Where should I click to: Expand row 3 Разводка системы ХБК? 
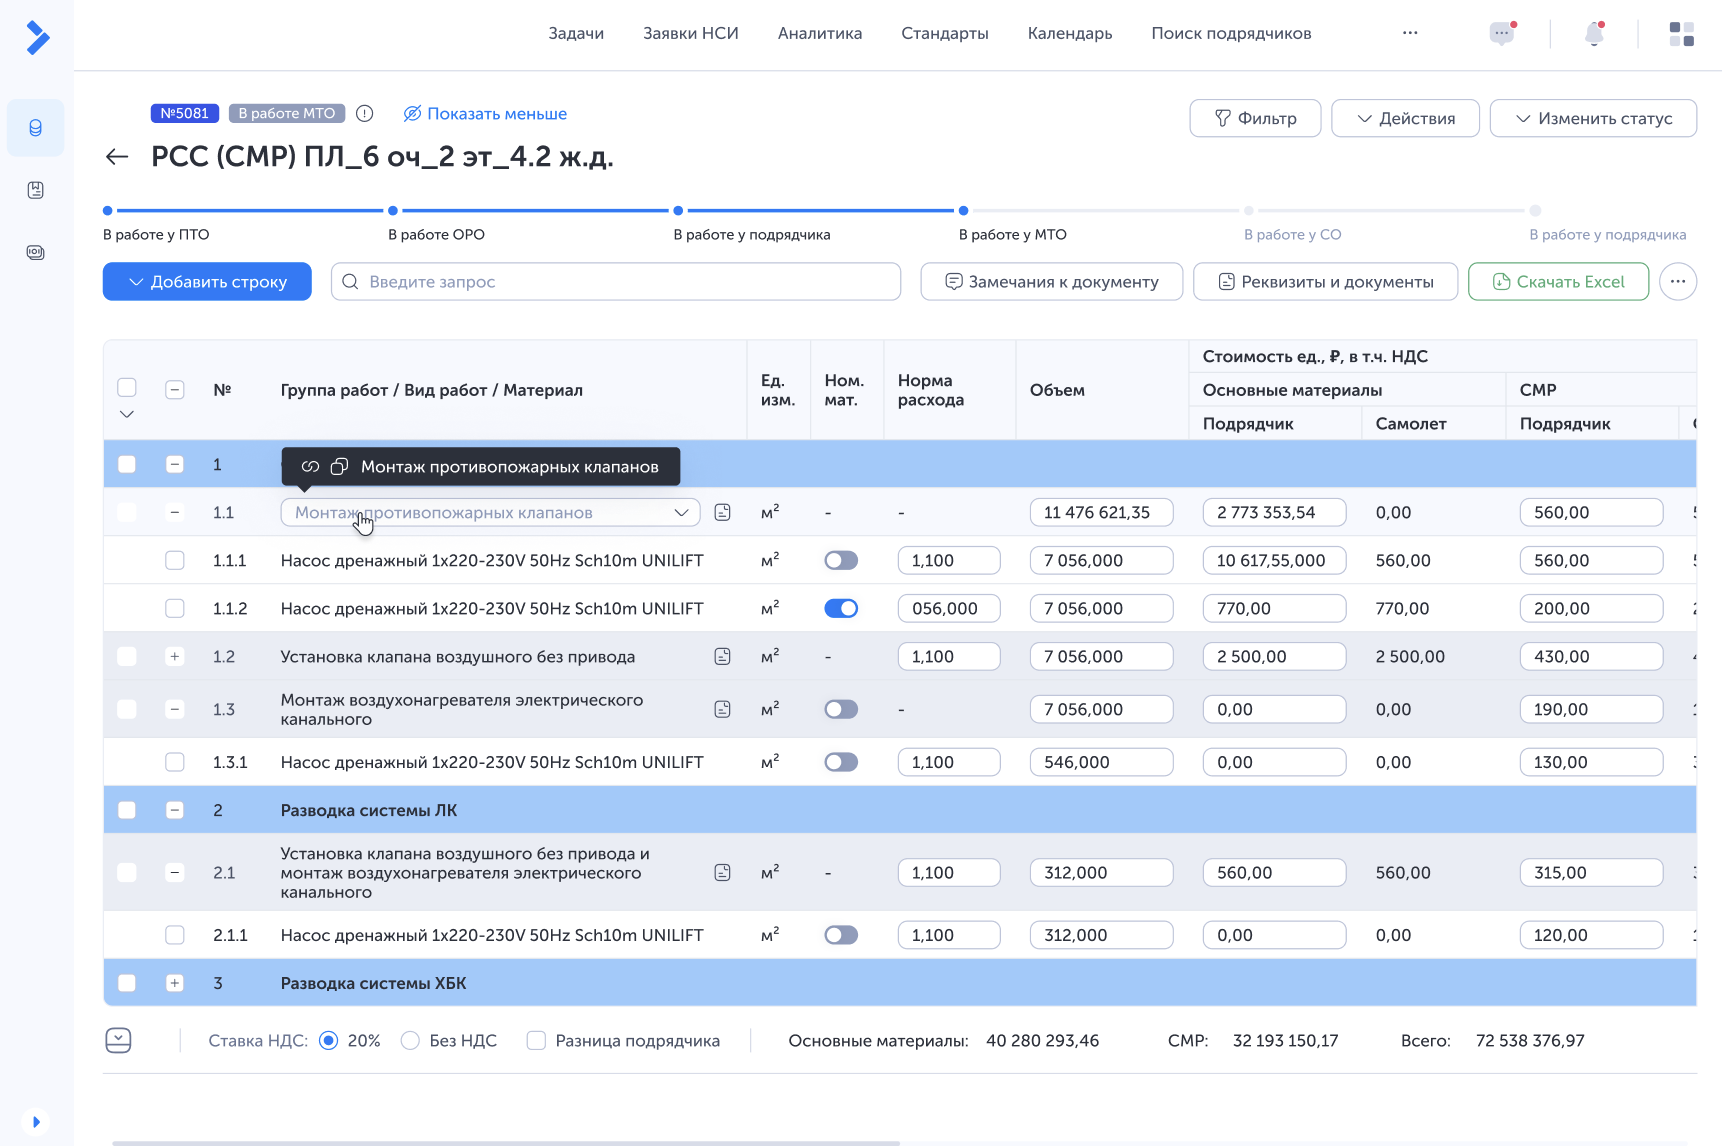(175, 983)
